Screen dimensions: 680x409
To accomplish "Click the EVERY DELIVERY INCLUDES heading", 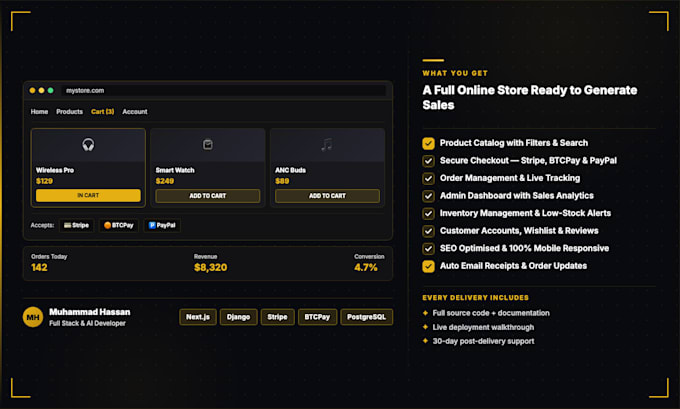I will tap(475, 298).
